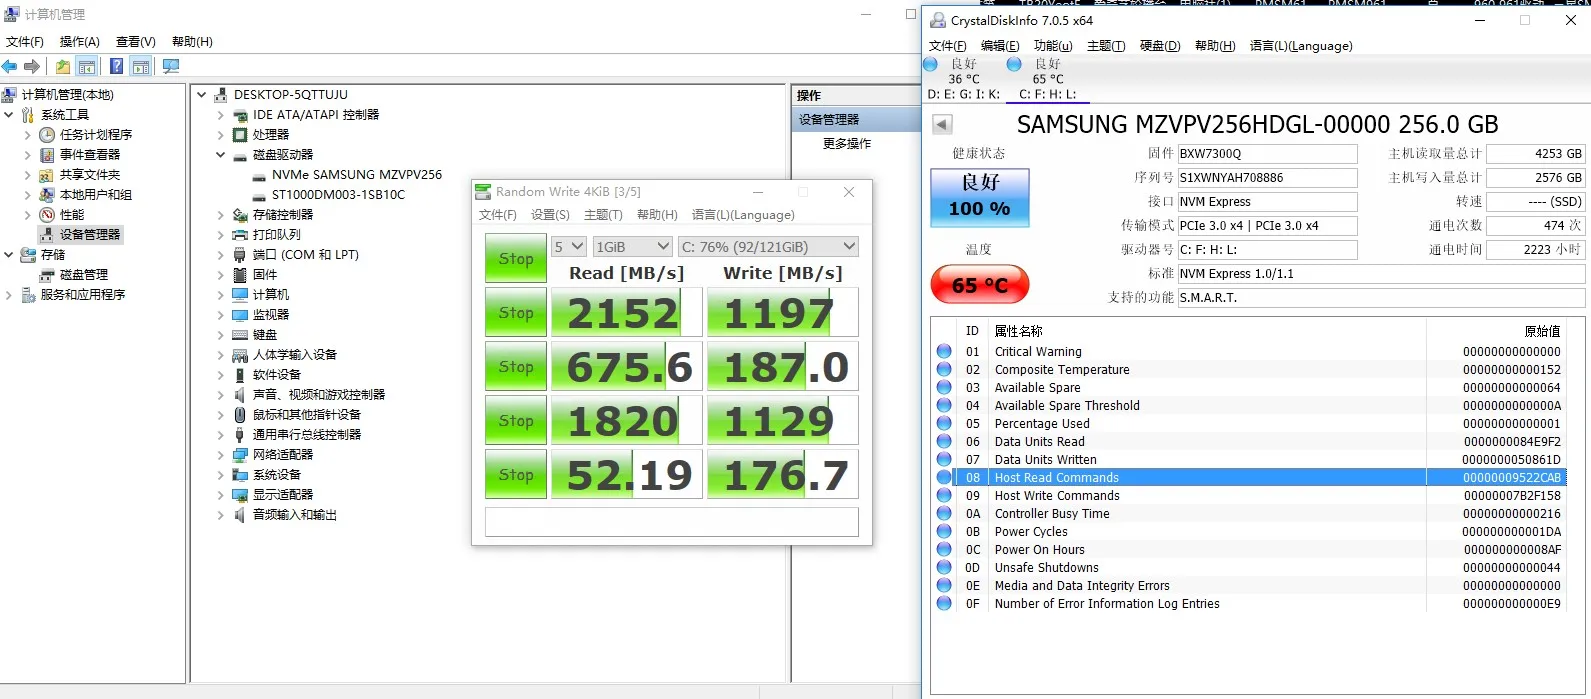Collapse the 磁盘驱动器 tree node
This screenshot has height=699, width=1591.
click(x=221, y=154)
